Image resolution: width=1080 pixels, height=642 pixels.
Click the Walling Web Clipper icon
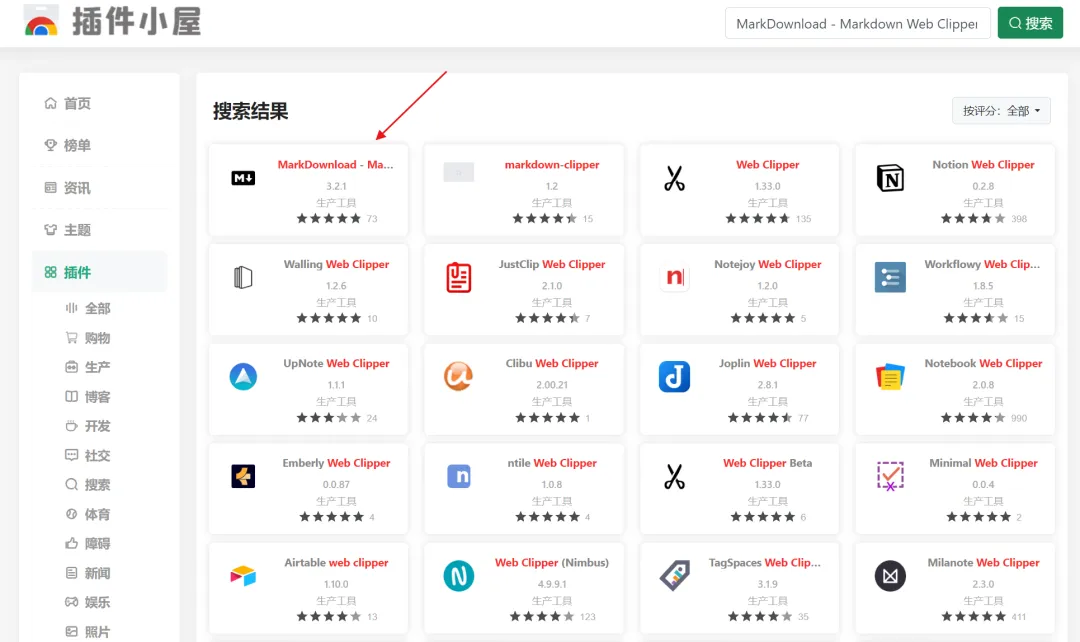tap(243, 277)
